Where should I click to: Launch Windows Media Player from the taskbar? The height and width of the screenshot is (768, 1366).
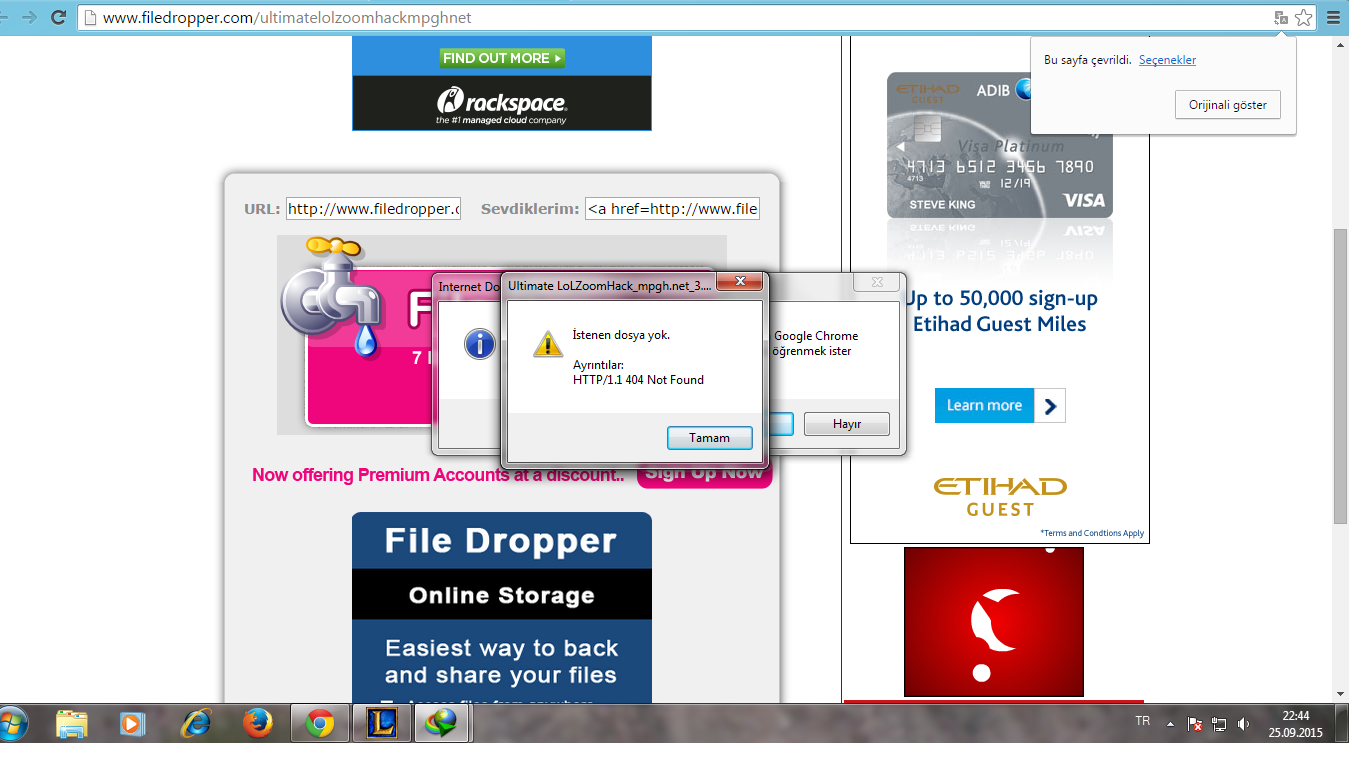tap(132, 723)
